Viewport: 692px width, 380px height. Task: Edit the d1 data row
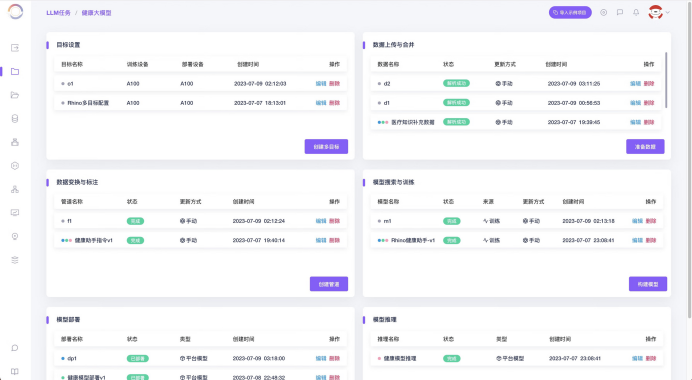click(635, 103)
